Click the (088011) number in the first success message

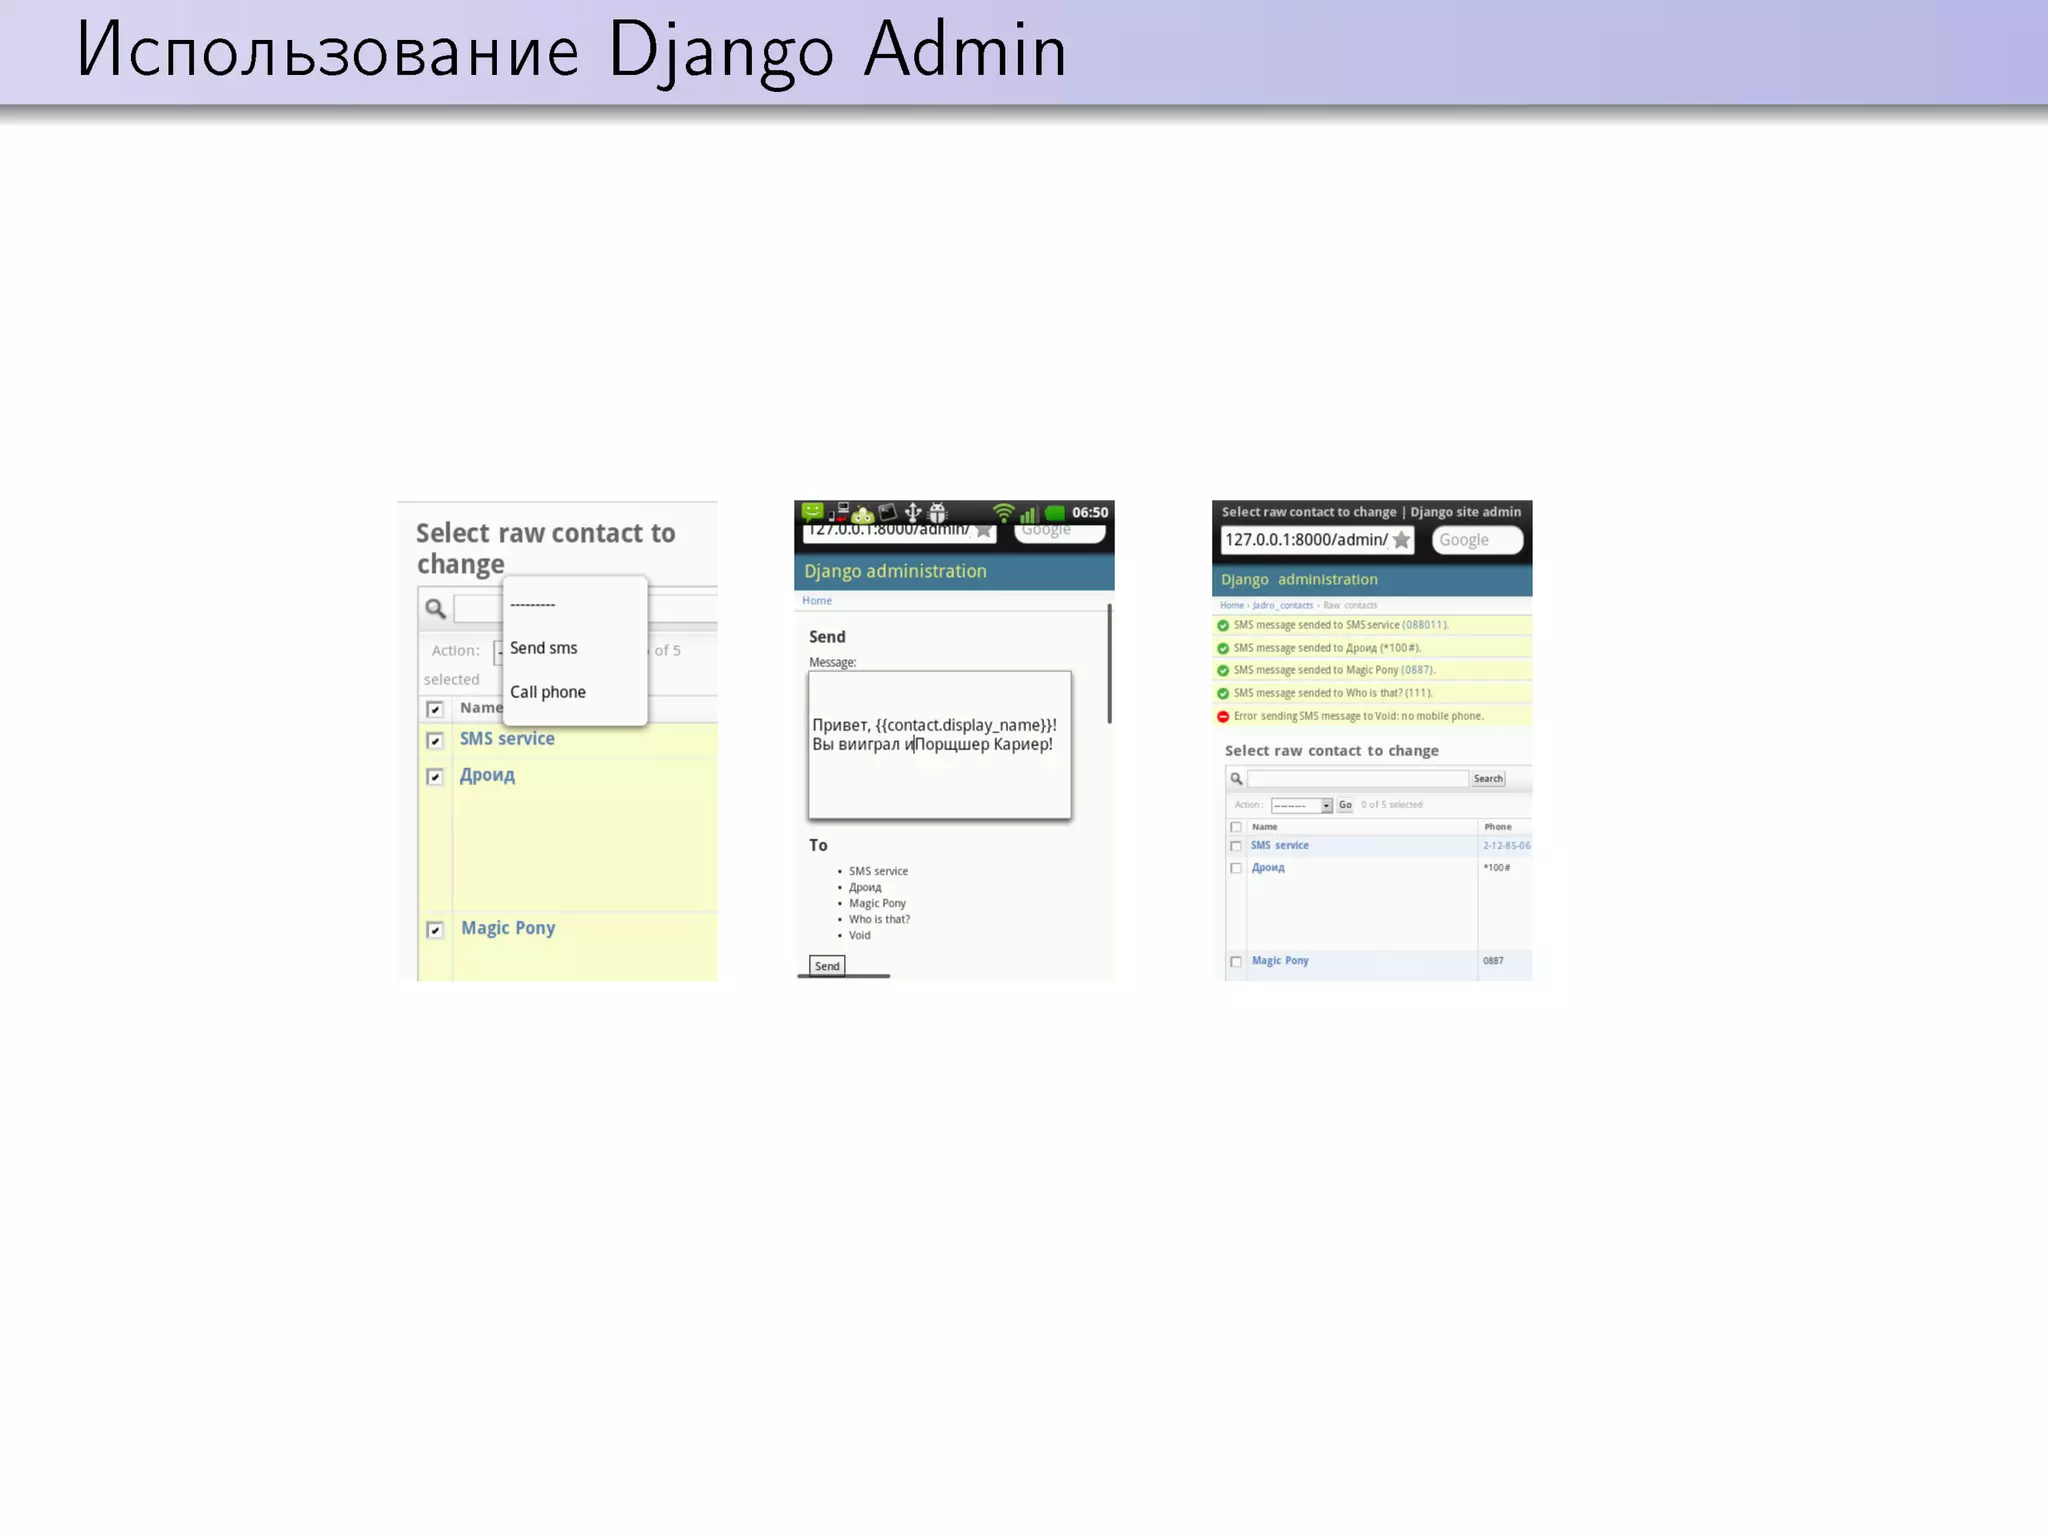(x=1424, y=625)
